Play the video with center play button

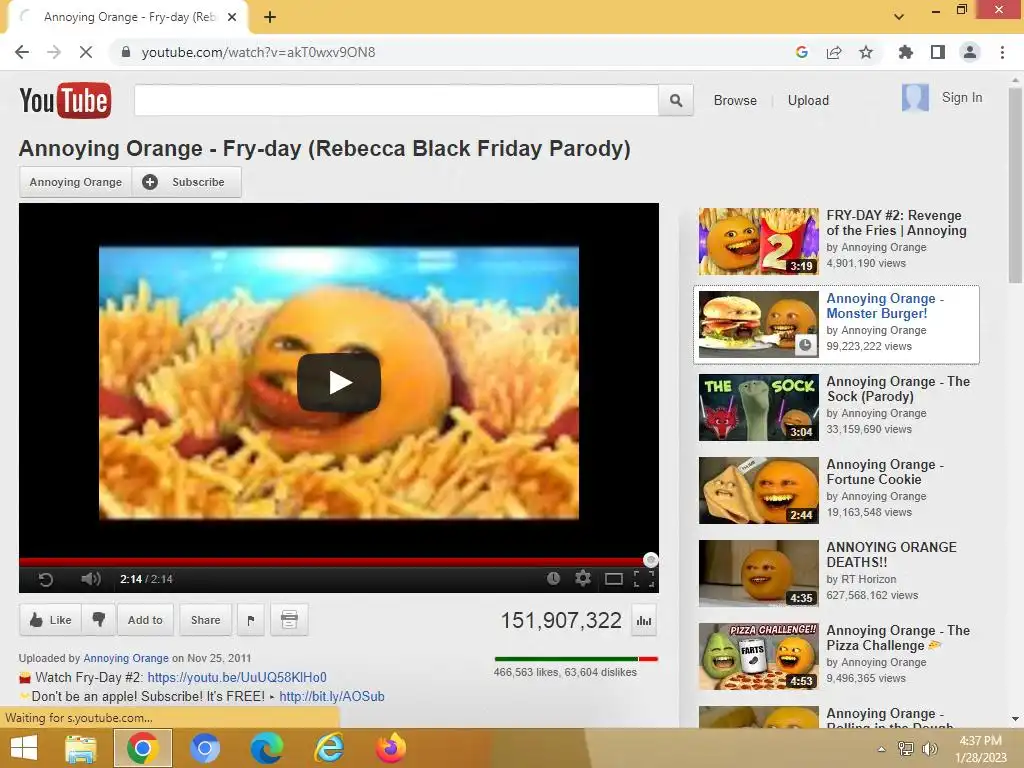coord(338,383)
